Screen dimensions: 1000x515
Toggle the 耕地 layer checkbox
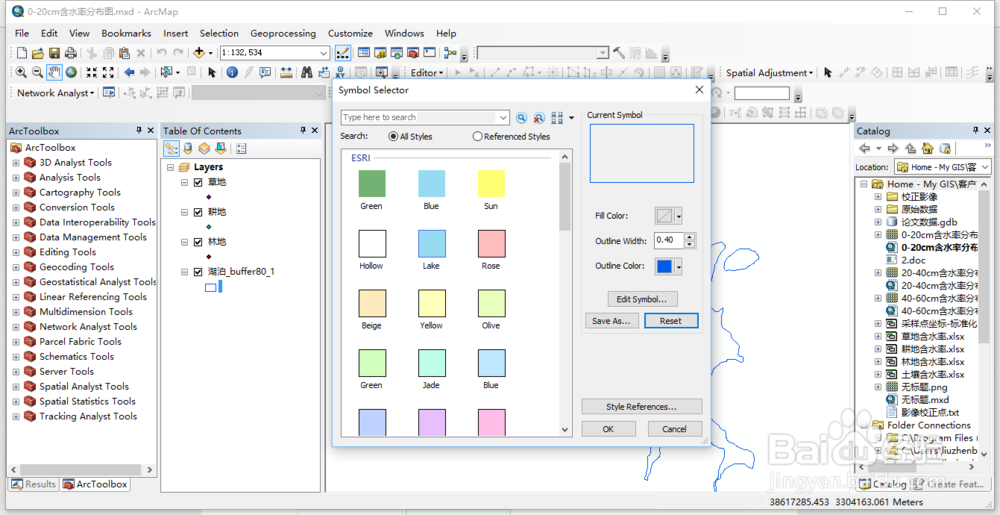click(x=198, y=212)
